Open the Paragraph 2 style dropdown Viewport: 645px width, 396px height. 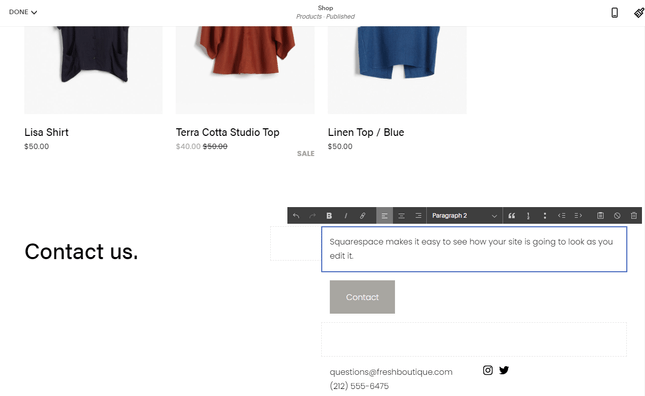[464, 215]
